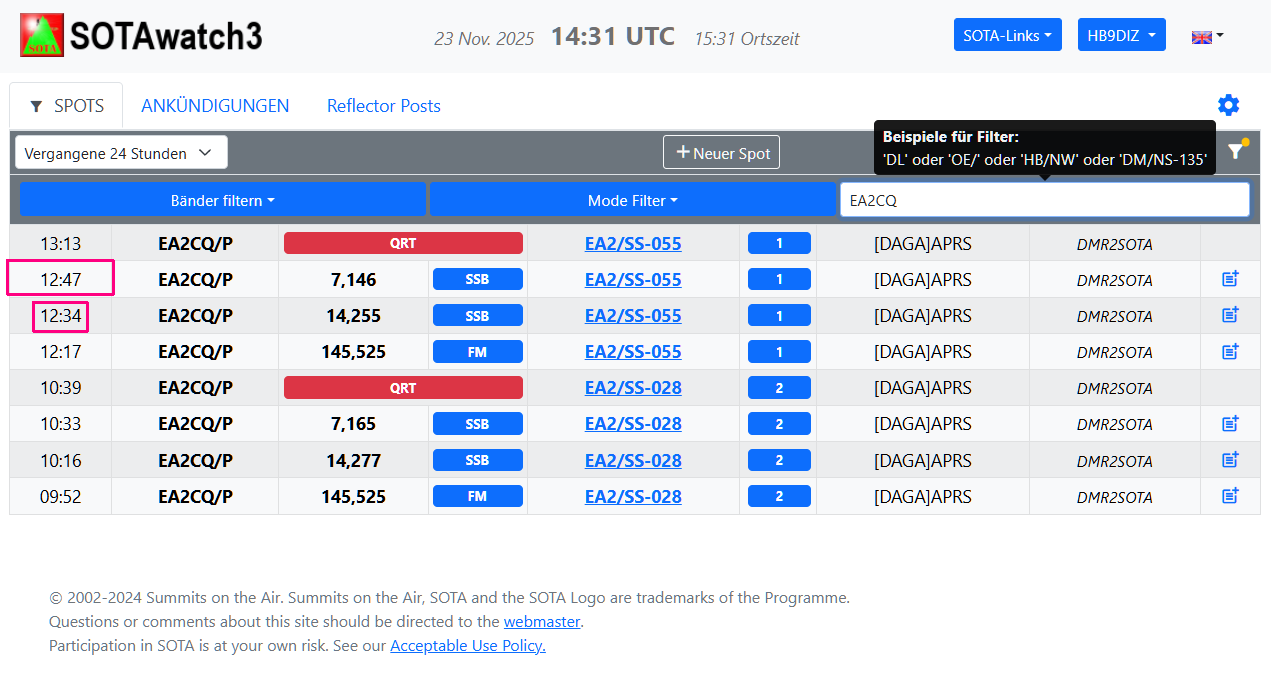Click log icon for 14,277 SSB spot
Screen dimensions: 1271x673
click(x=1230, y=460)
